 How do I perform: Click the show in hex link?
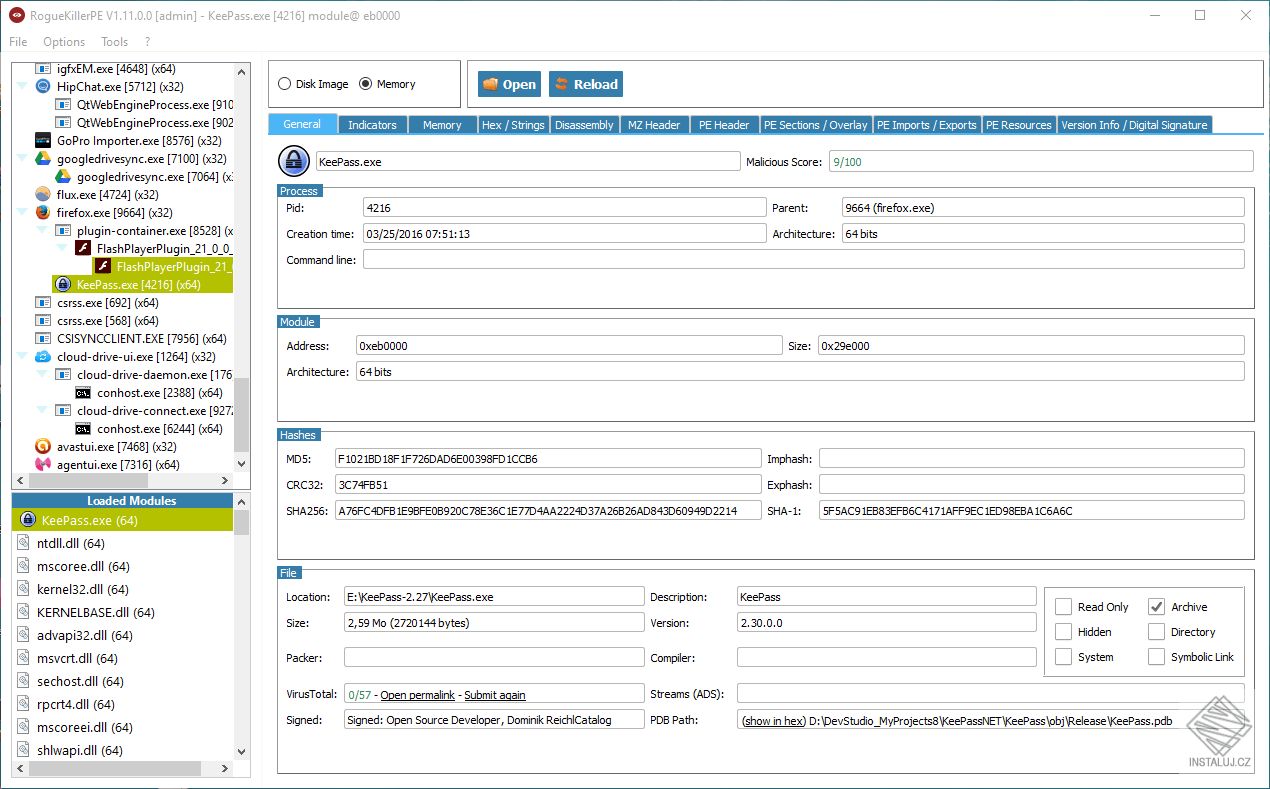[x=774, y=721]
